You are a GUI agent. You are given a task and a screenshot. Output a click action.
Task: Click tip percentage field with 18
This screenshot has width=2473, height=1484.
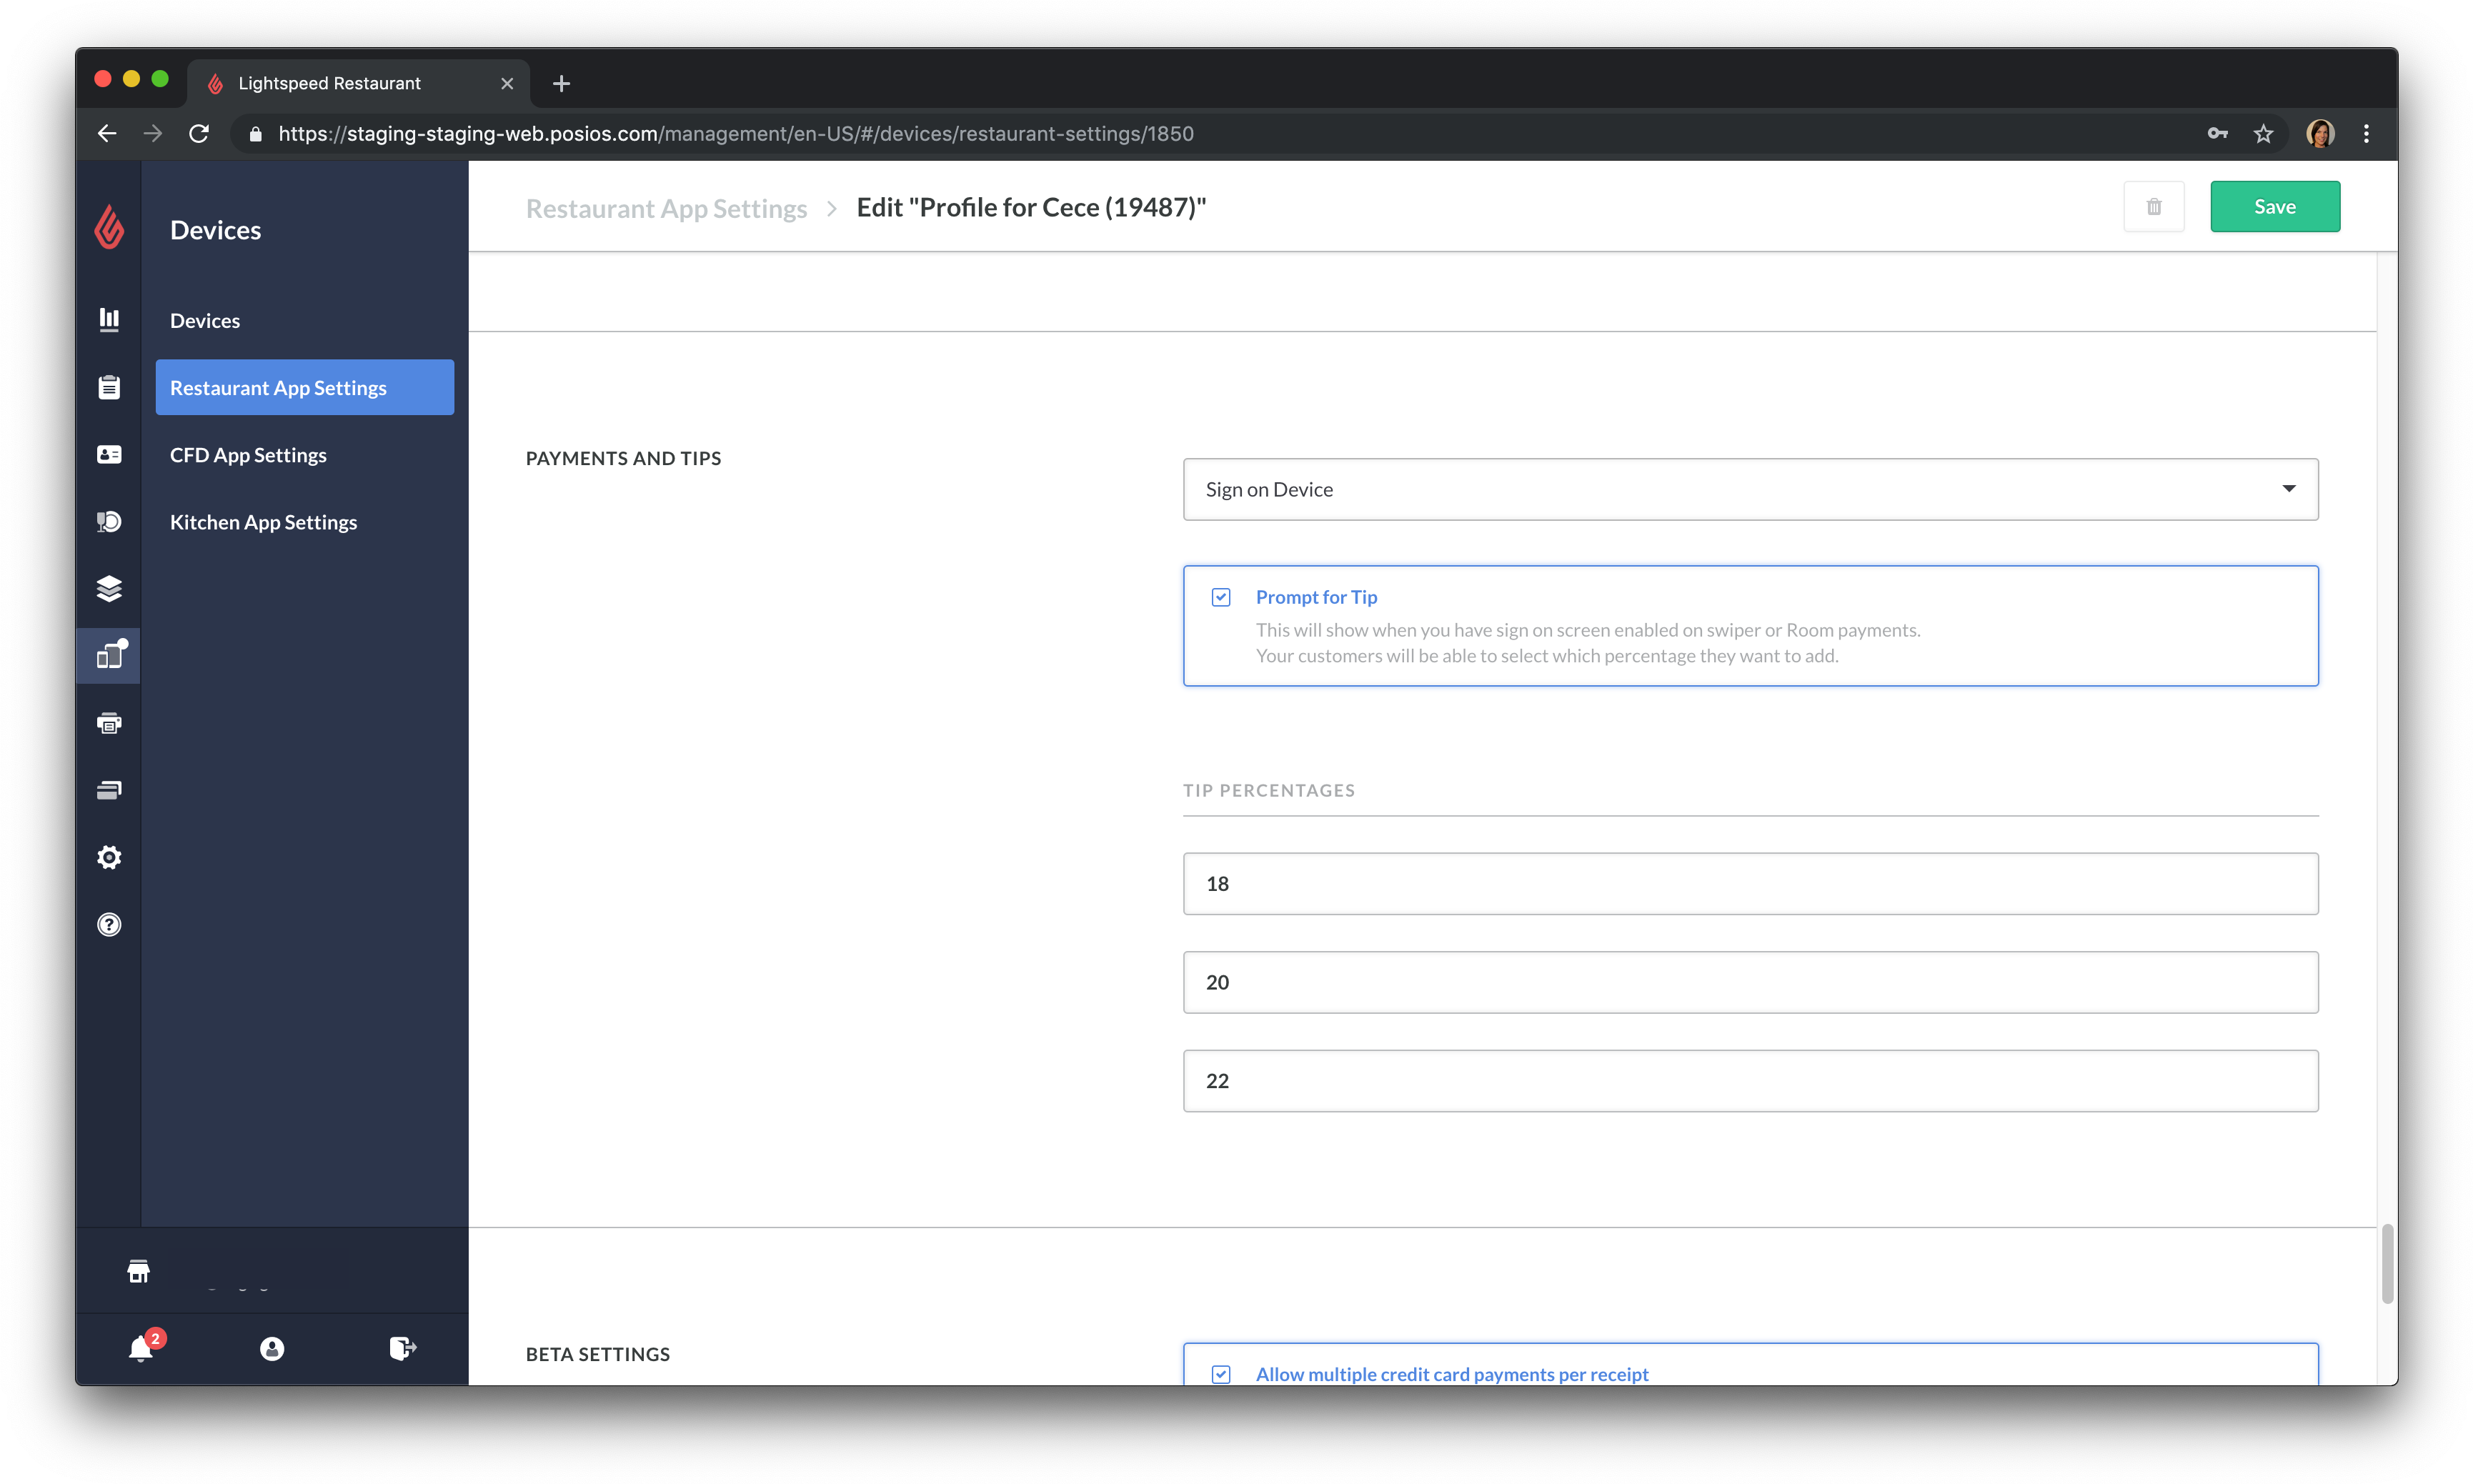(1750, 883)
